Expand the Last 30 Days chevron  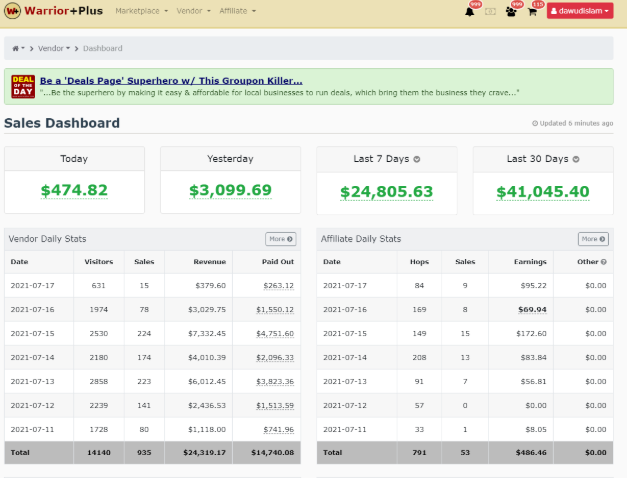(576, 159)
